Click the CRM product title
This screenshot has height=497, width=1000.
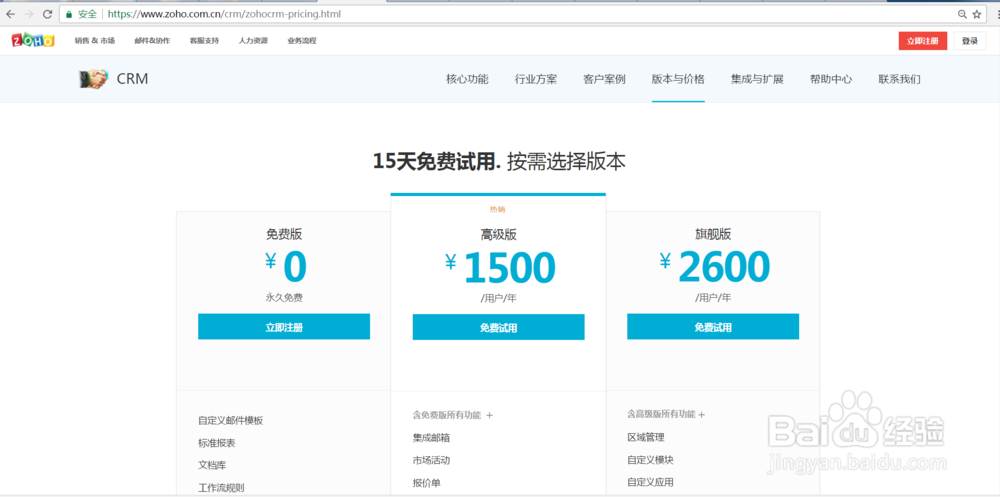133,79
